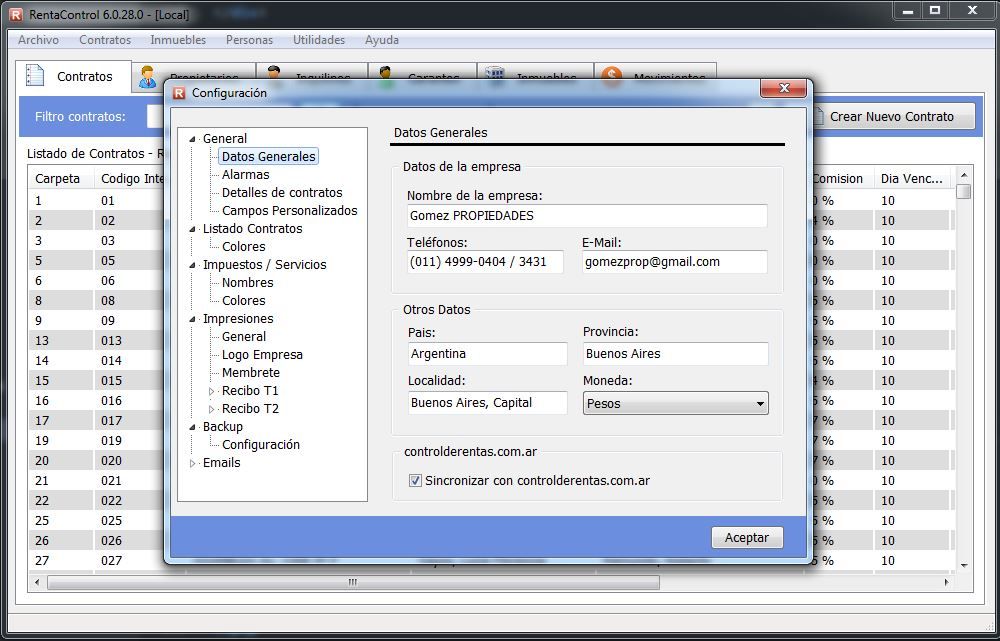Open the Contratos menu in menu bar
Screen dimensions: 1000x641
pos(105,40)
